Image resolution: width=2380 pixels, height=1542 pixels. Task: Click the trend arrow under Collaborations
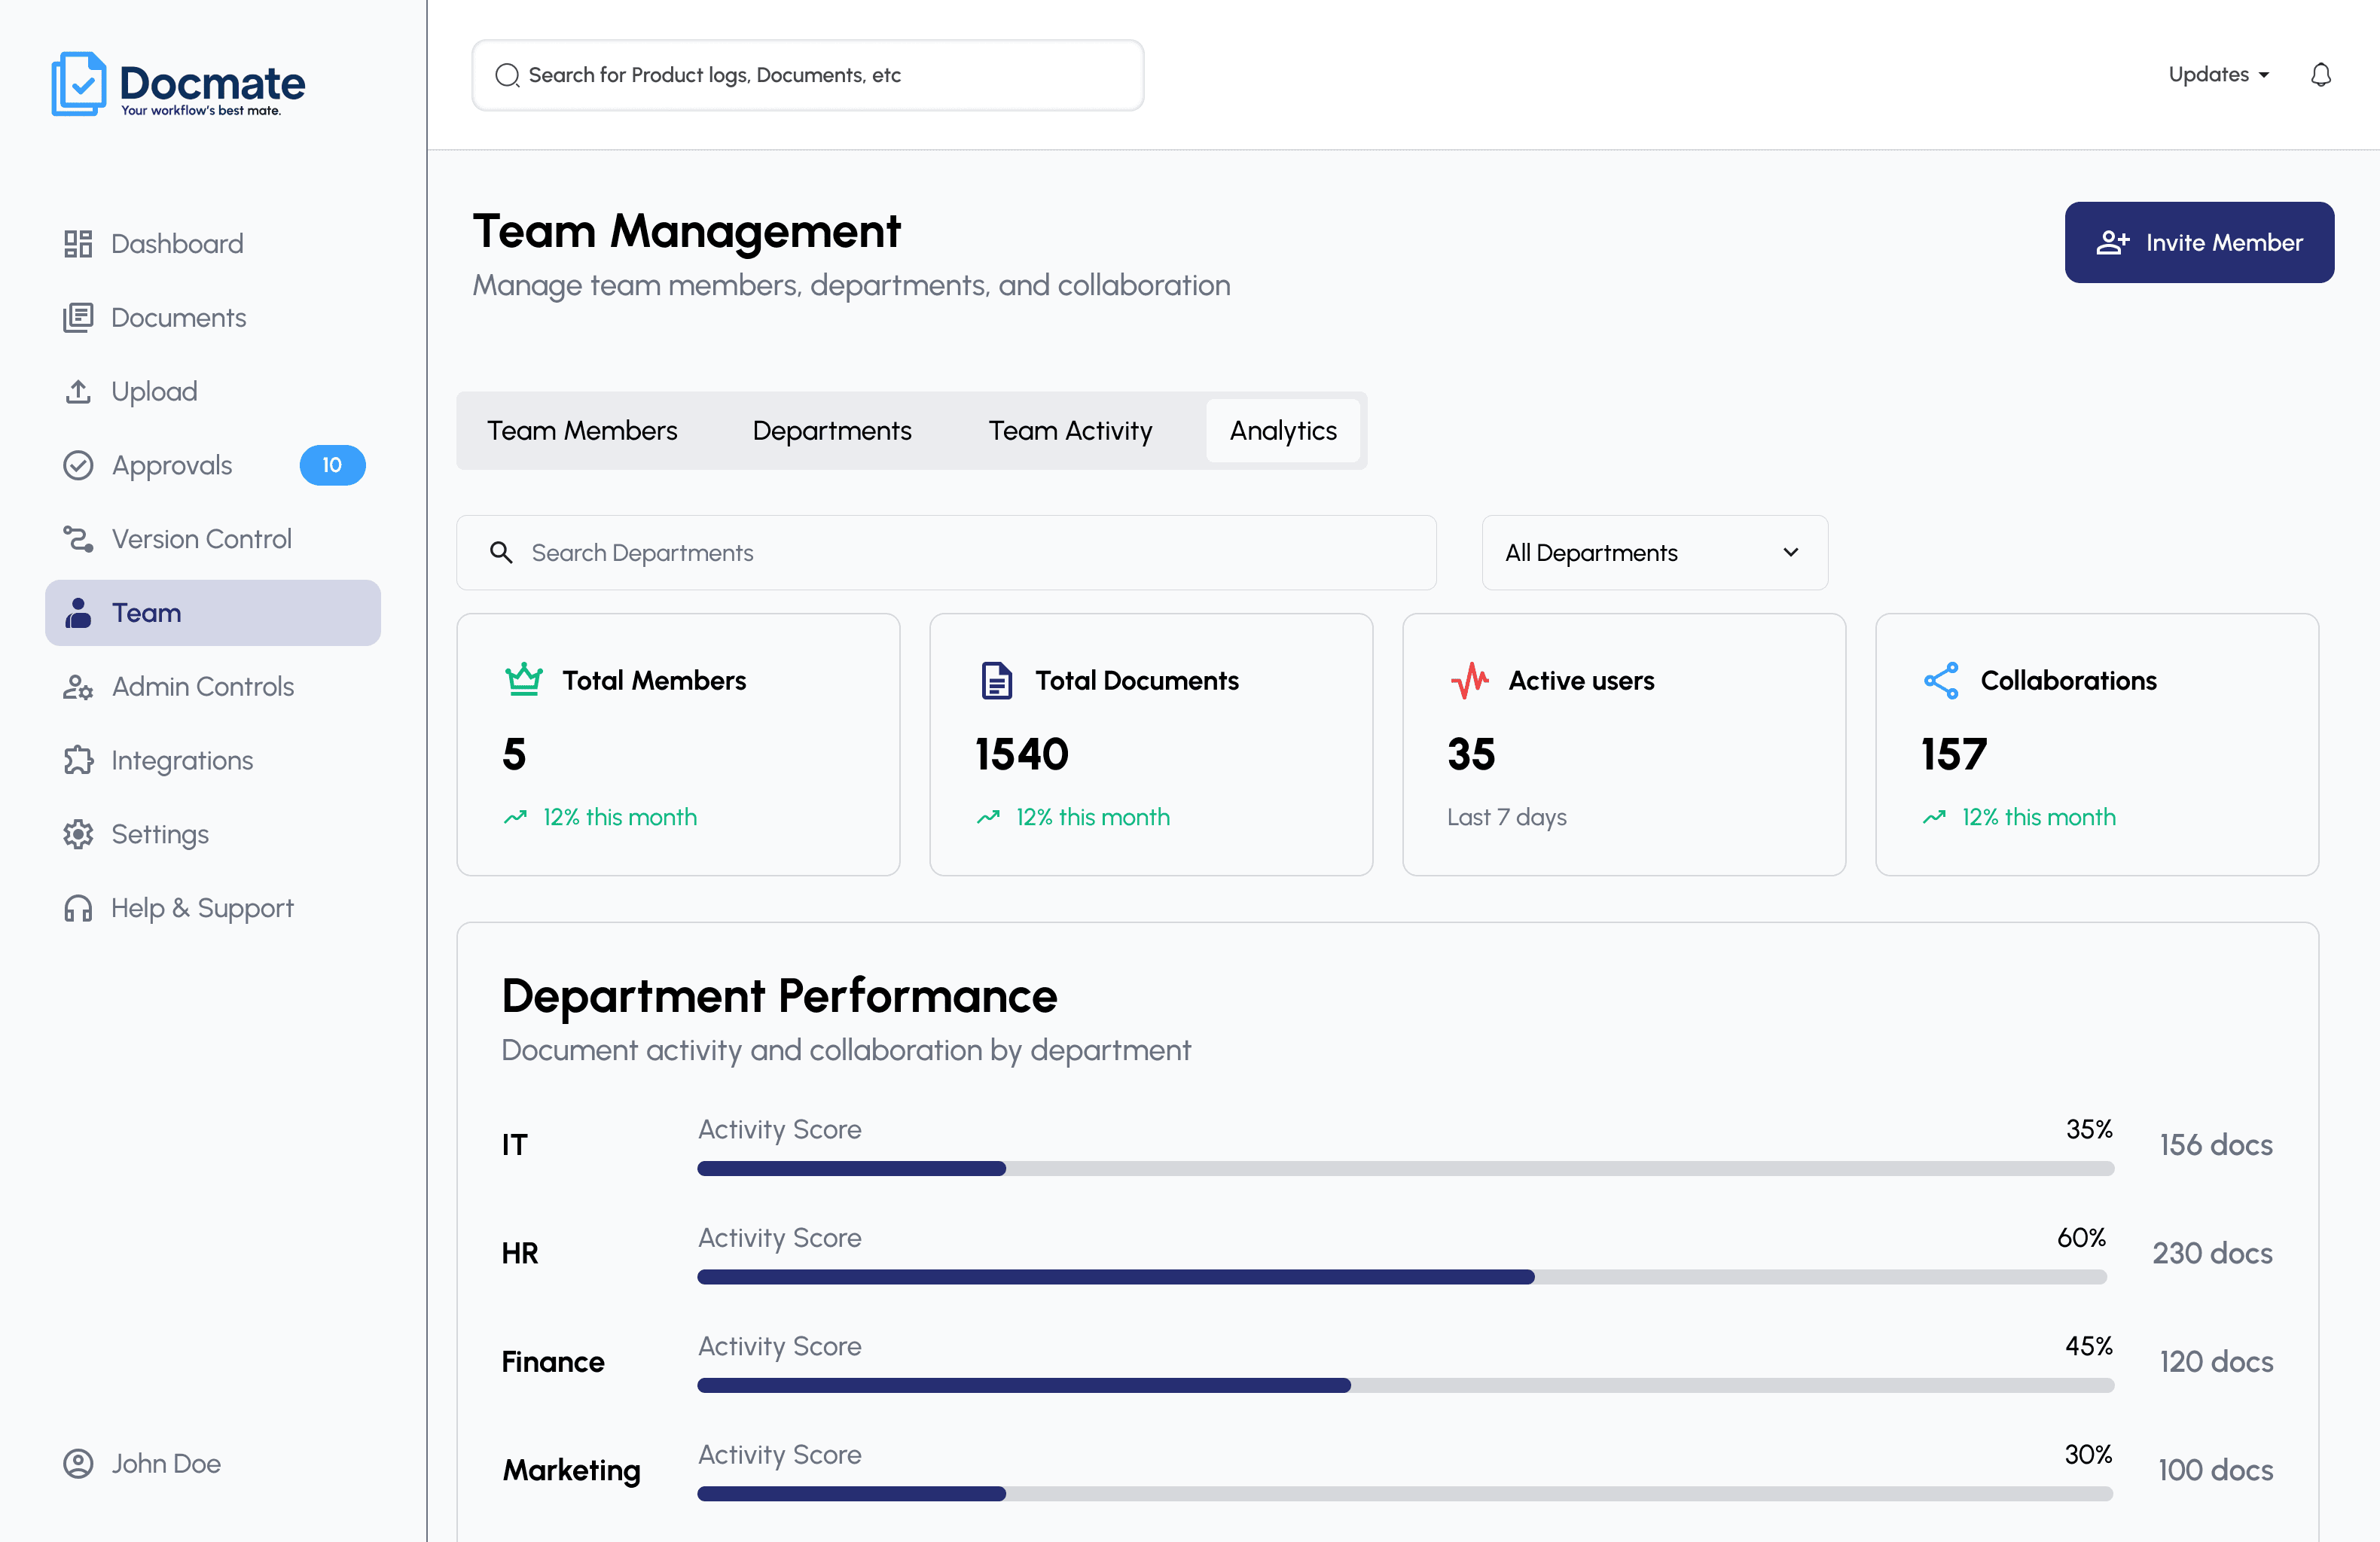(x=1934, y=817)
